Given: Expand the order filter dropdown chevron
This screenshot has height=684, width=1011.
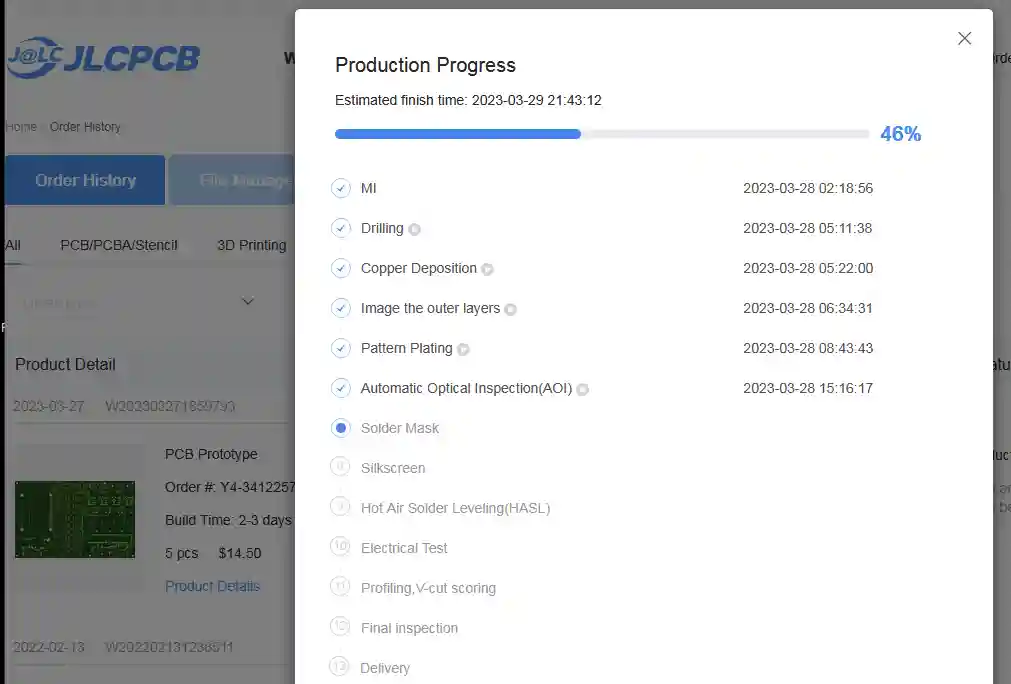Looking at the screenshot, I should click(x=248, y=301).
